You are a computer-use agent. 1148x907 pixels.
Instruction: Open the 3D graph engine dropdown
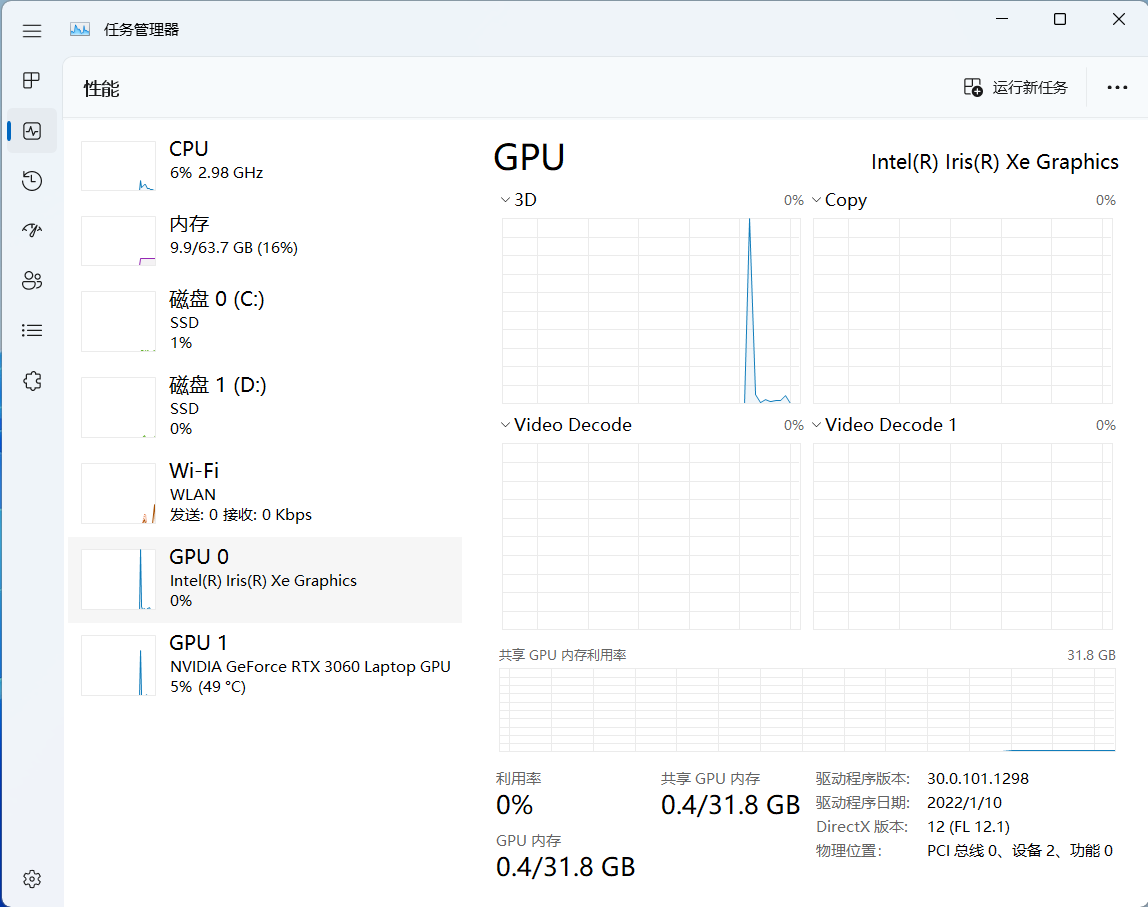(505, 200)
